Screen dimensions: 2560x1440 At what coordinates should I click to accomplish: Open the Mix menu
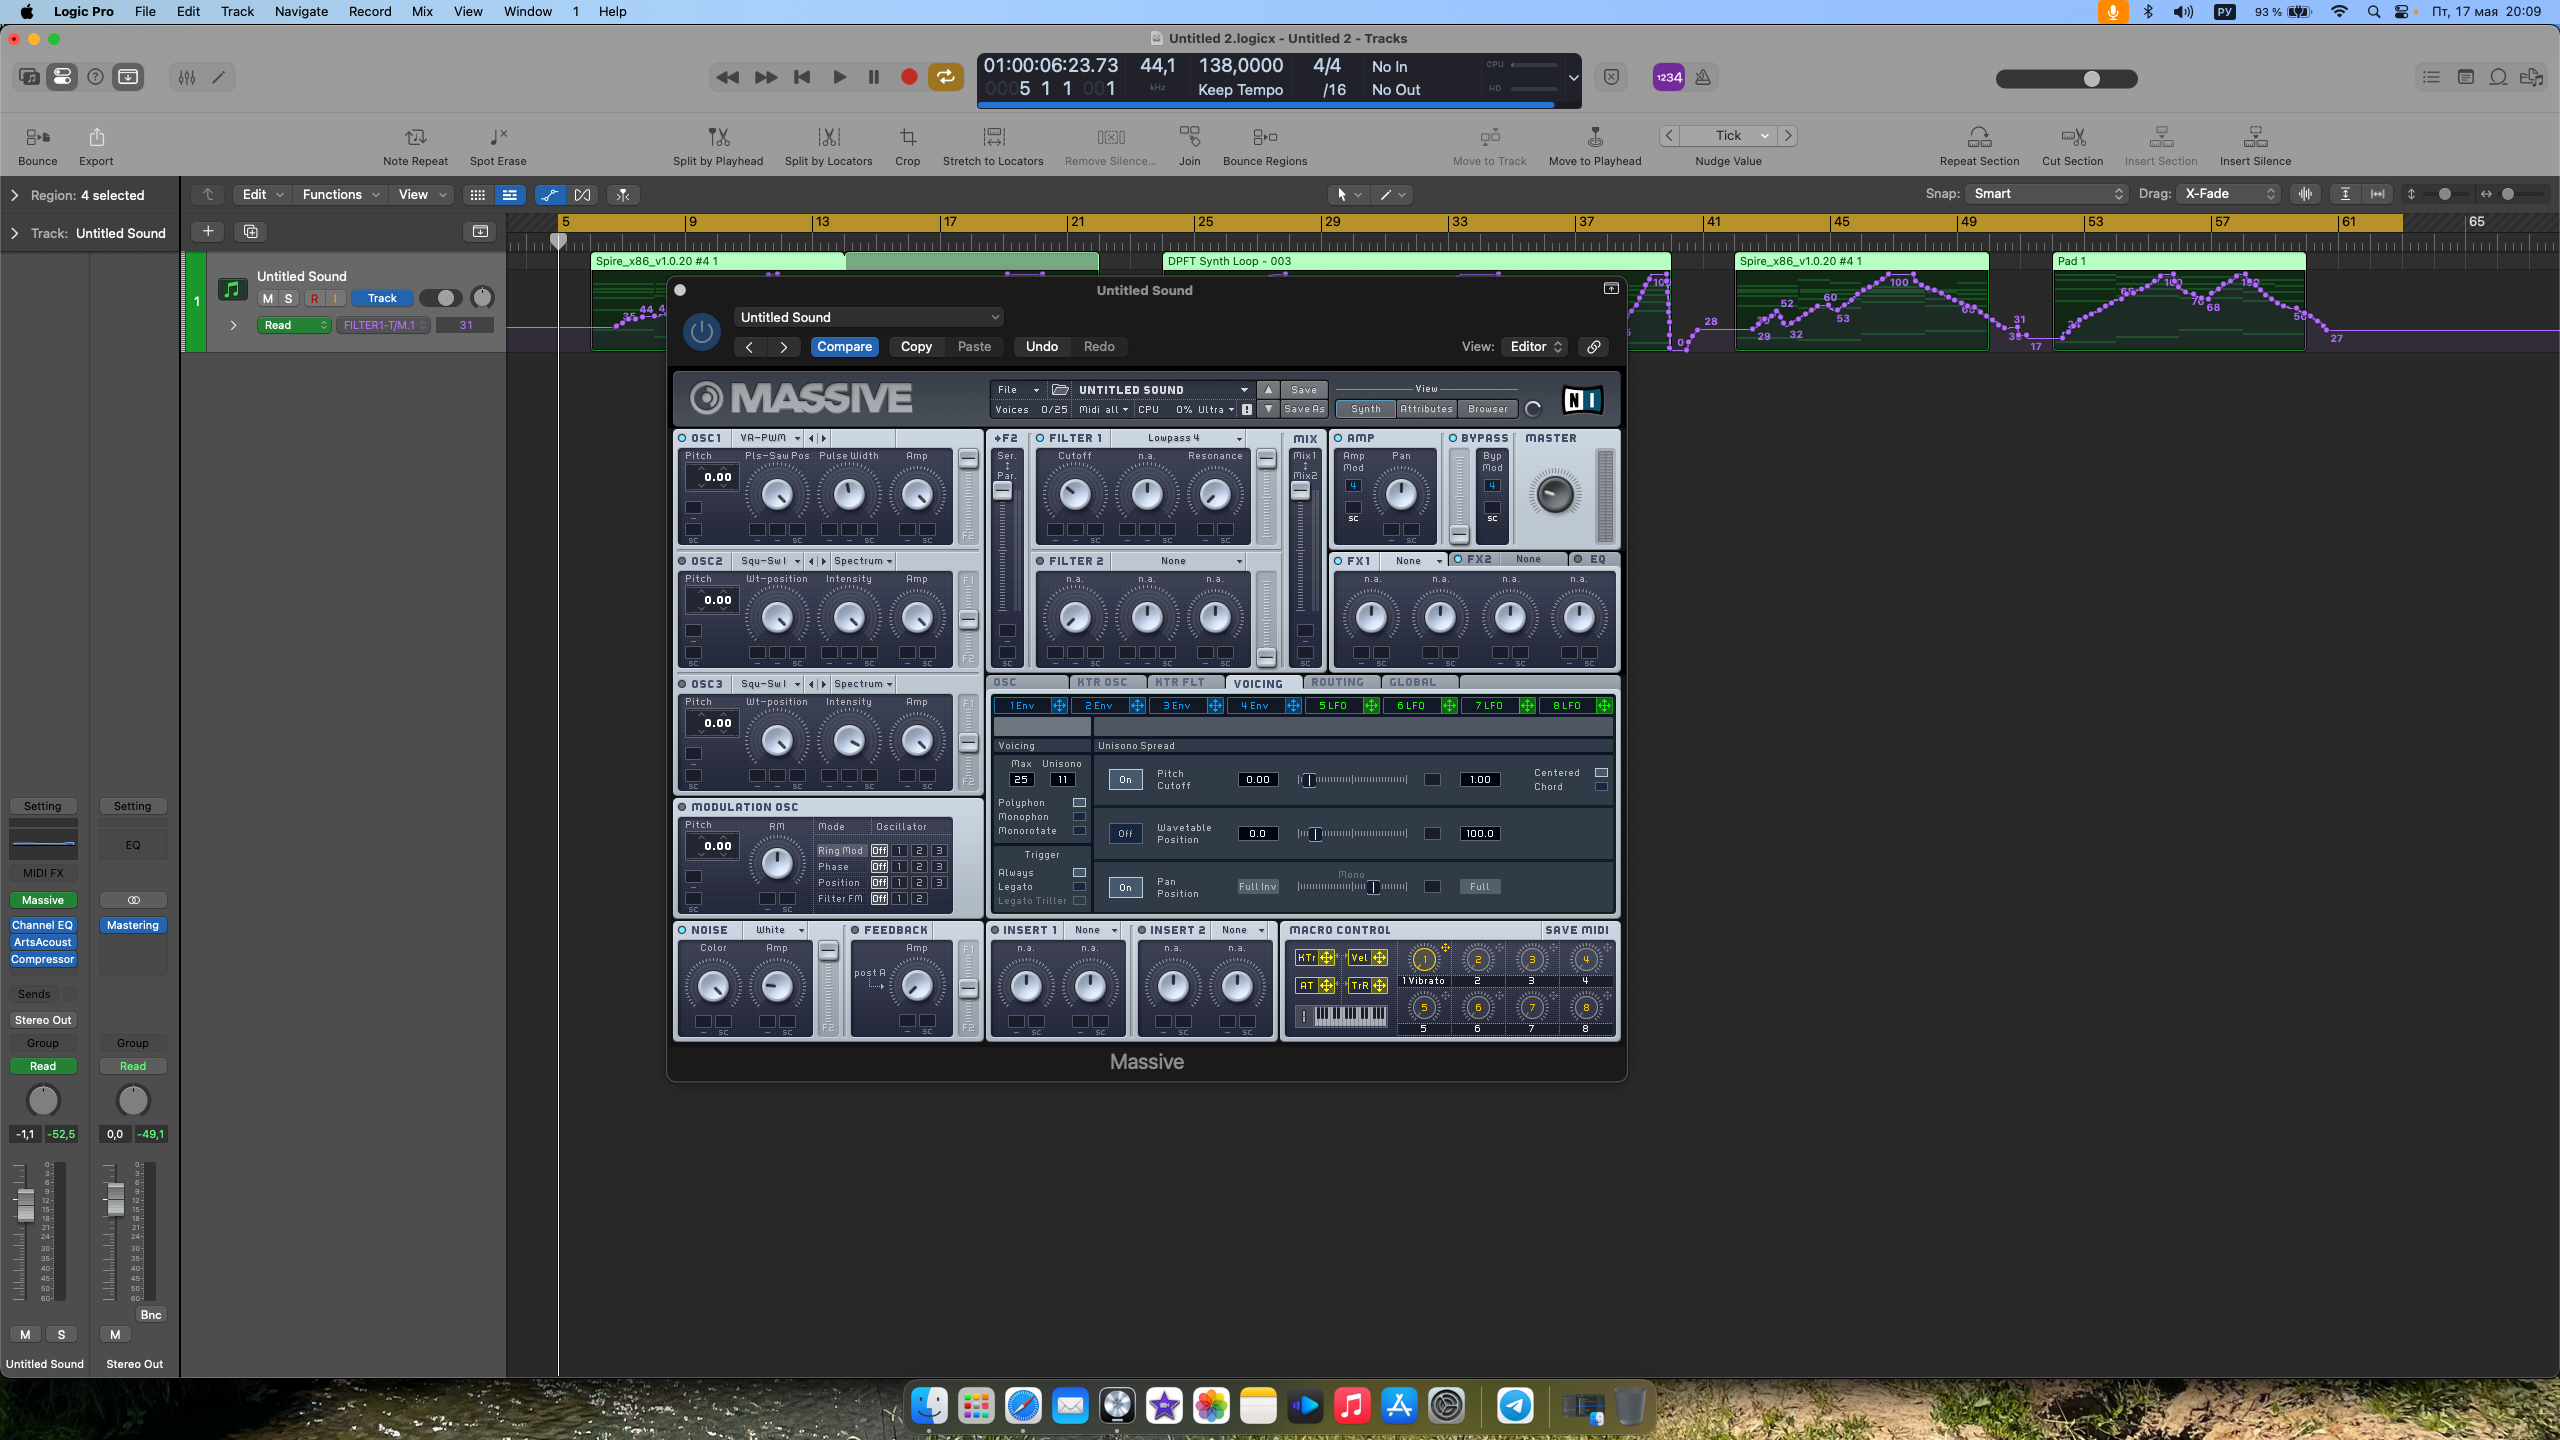click(x=422, y=12)
